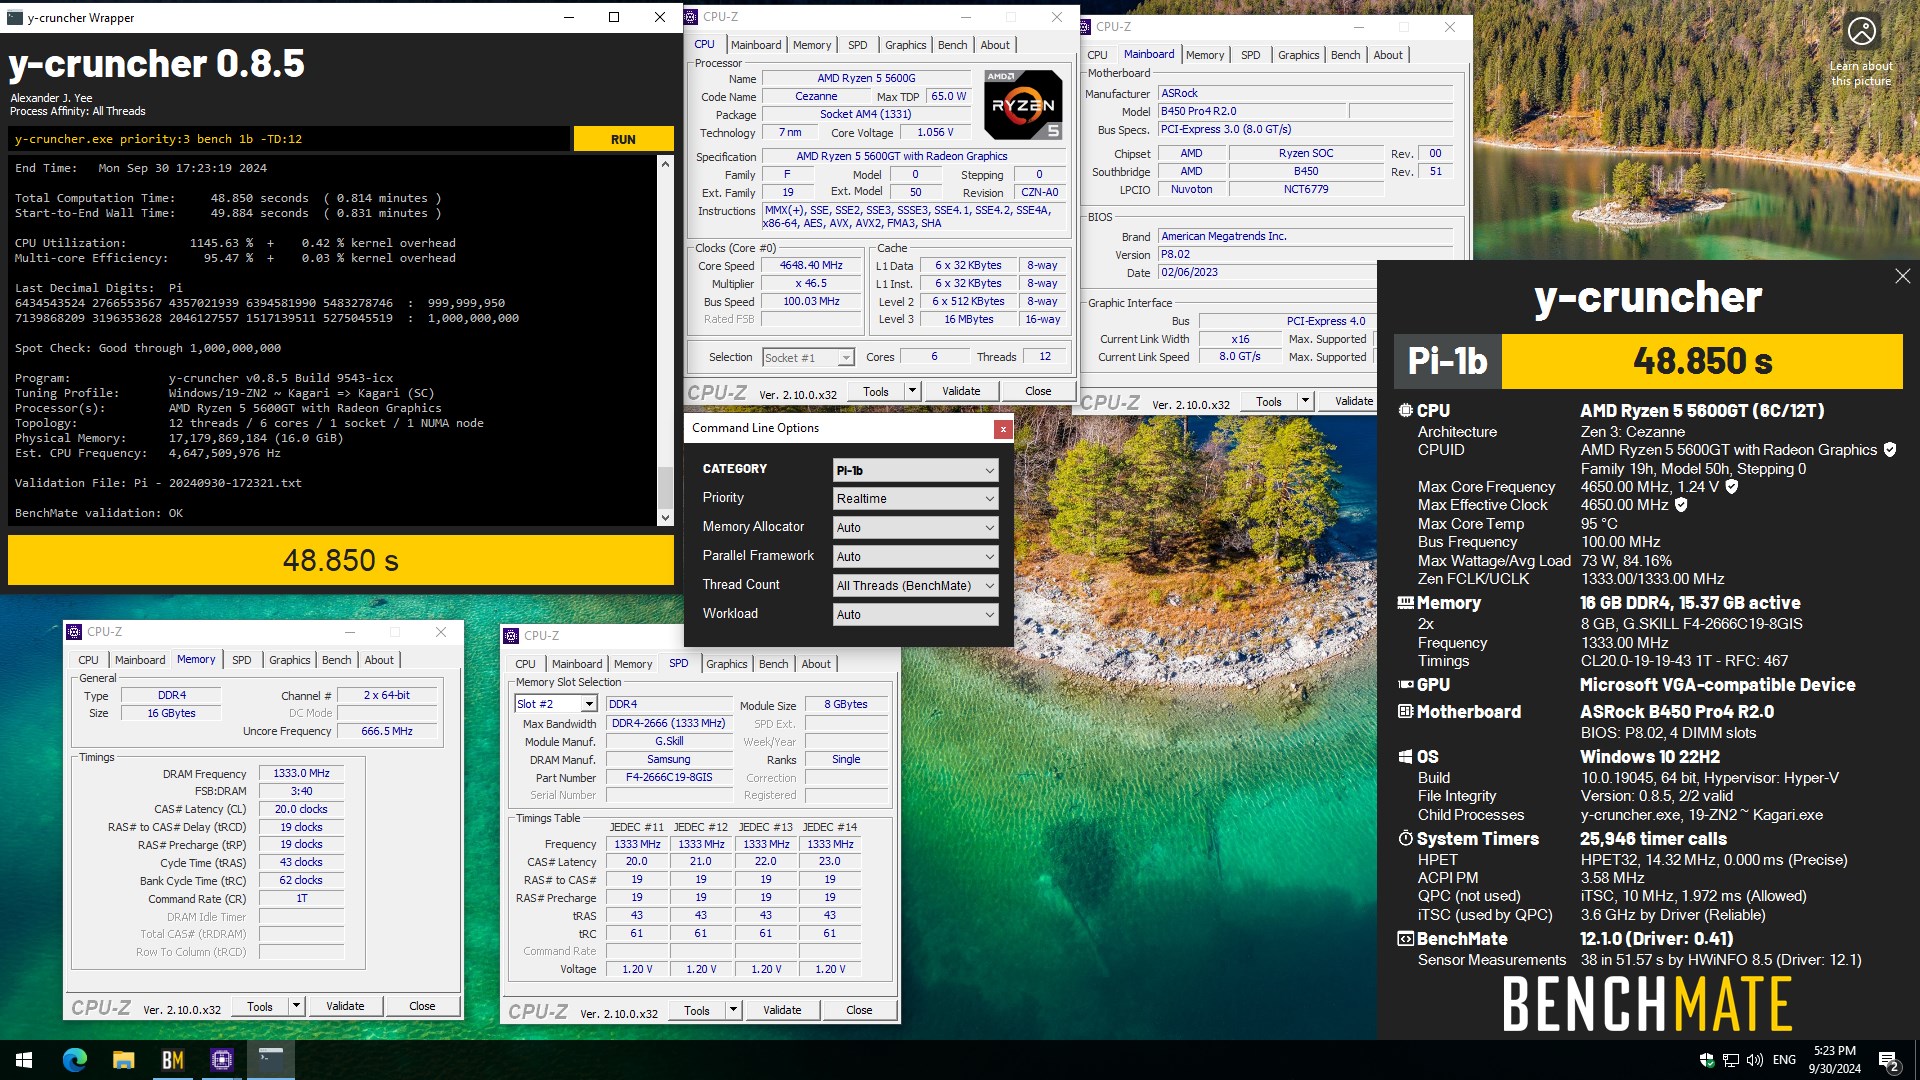This screenshot has height=1080, width=1920.
Task: Switch to the CPU-Z taskbar icon
Action: coord(221,1060)
